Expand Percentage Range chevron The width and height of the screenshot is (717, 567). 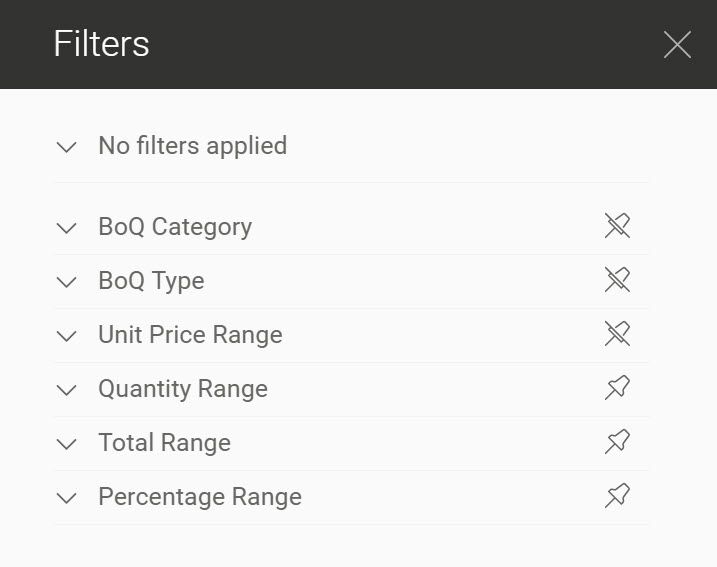pyautogui.click(x=67, y=498)
